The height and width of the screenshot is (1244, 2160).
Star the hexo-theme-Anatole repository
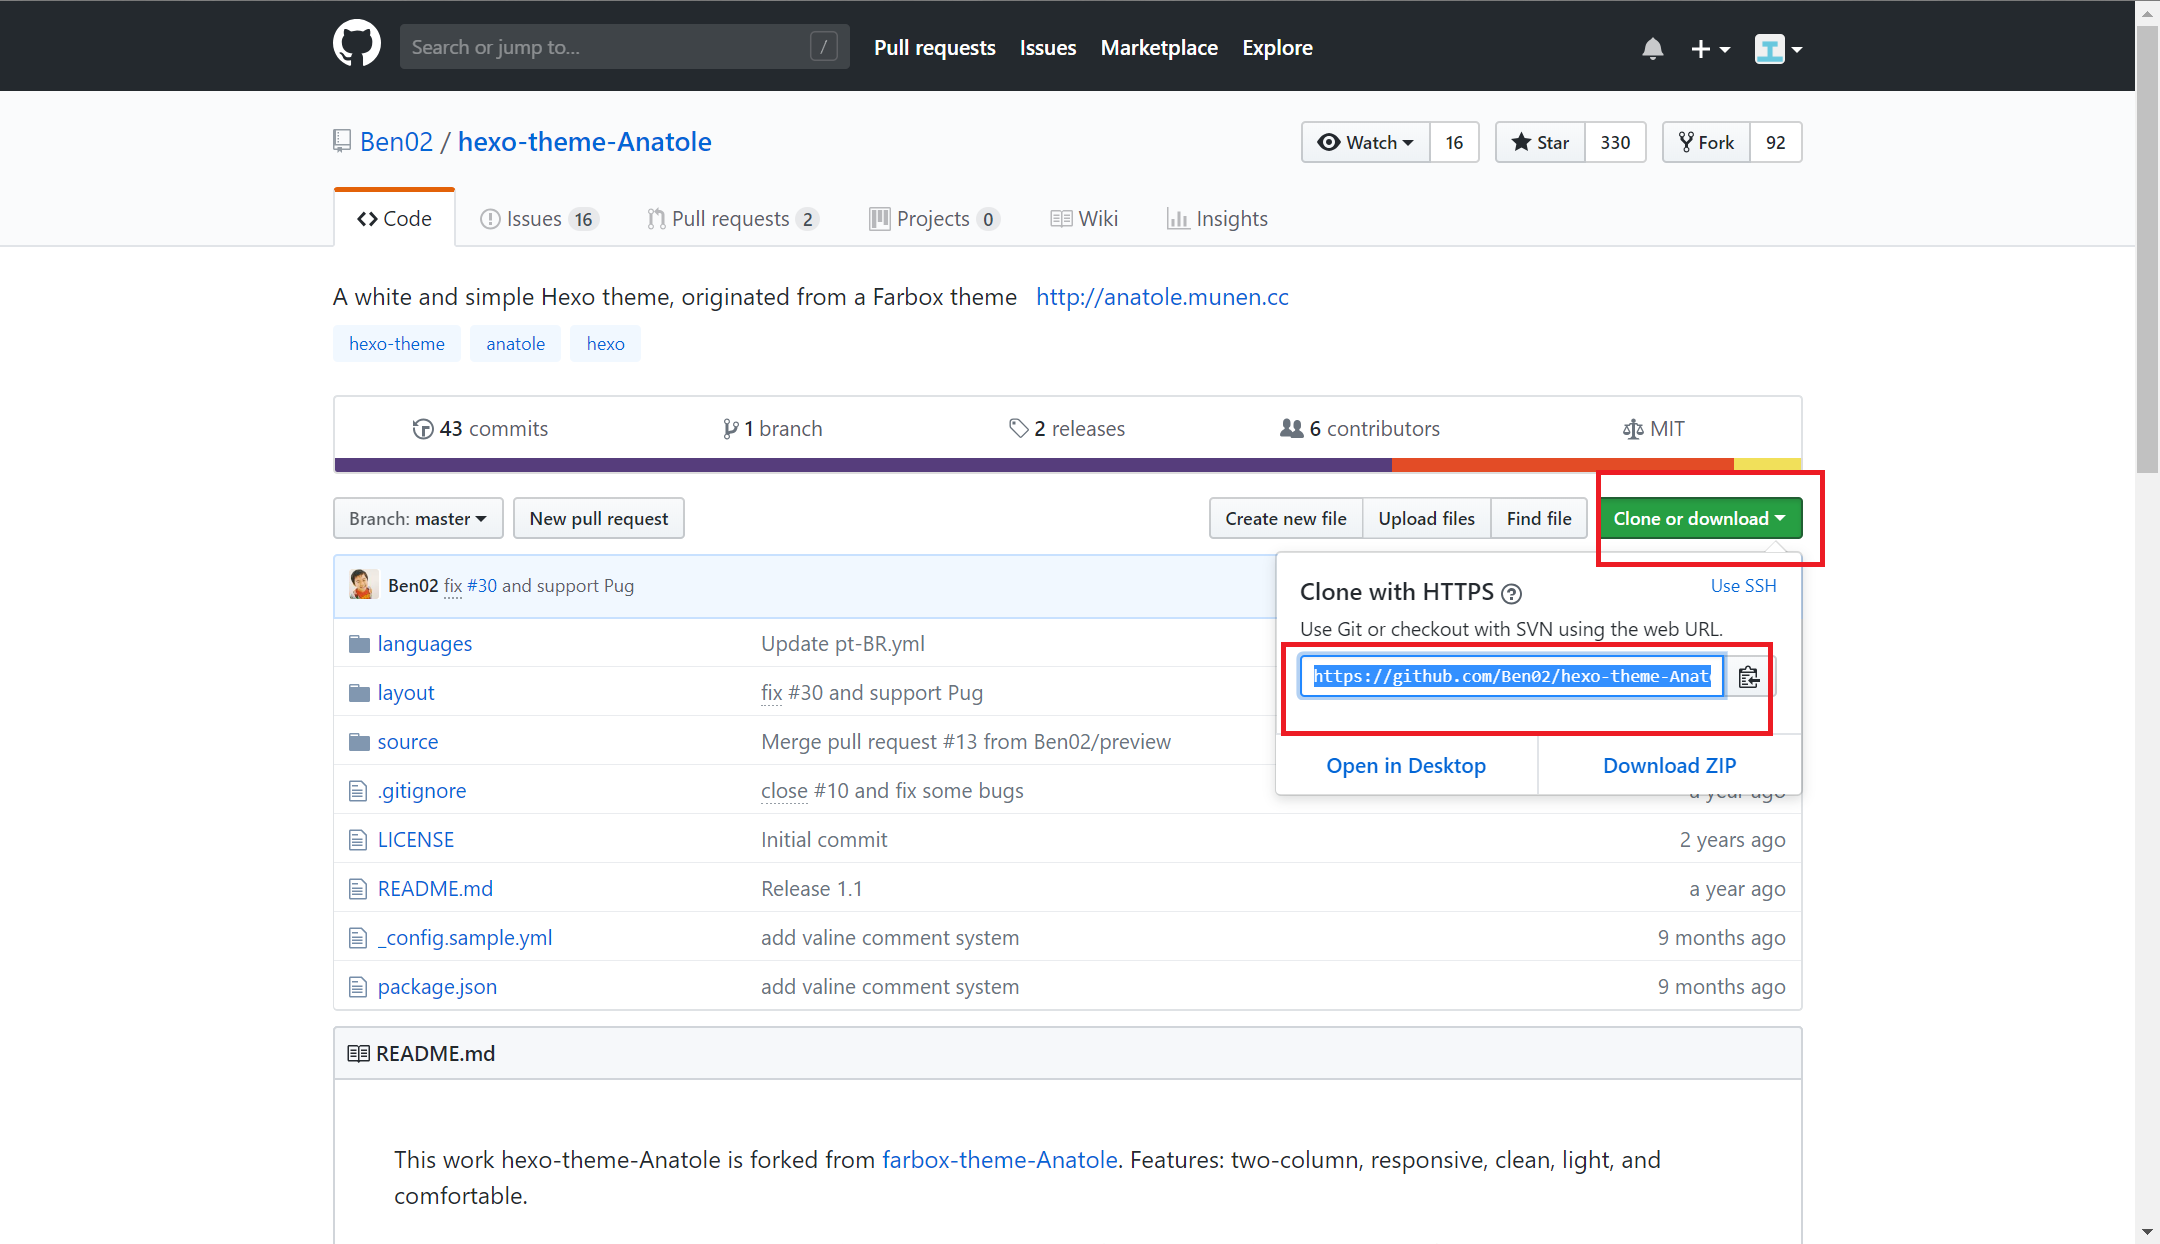tap(1540, 142)
